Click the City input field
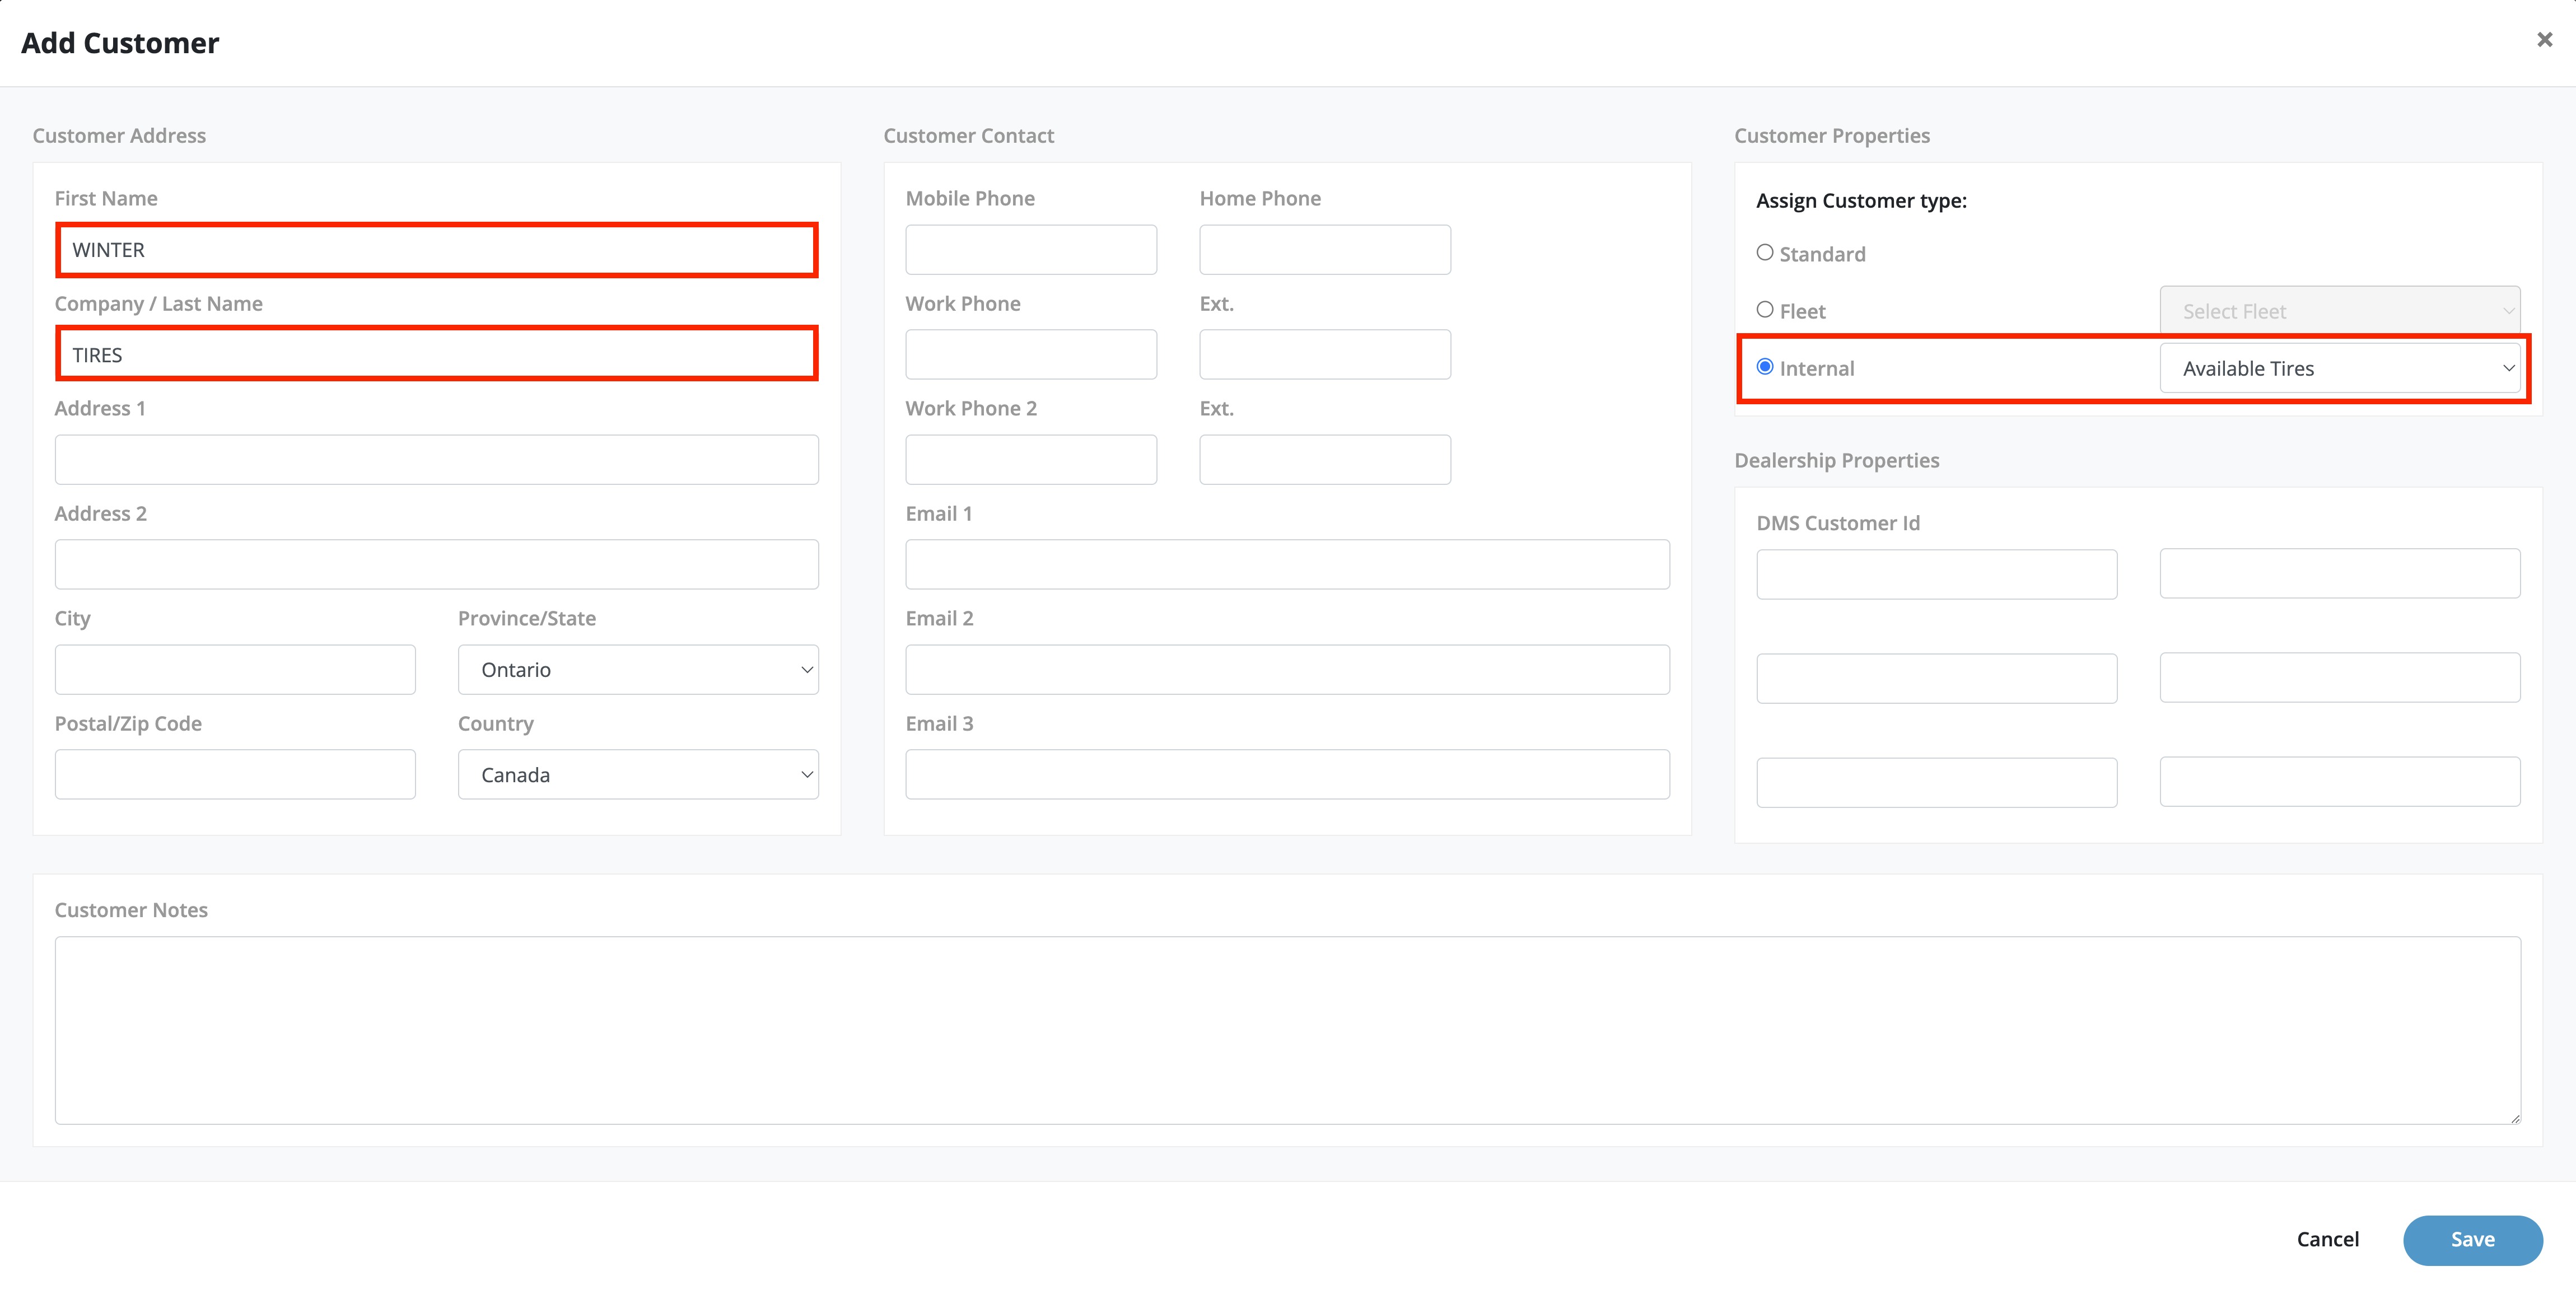Screen dimensions: 2576x1299 pos(235,670)
